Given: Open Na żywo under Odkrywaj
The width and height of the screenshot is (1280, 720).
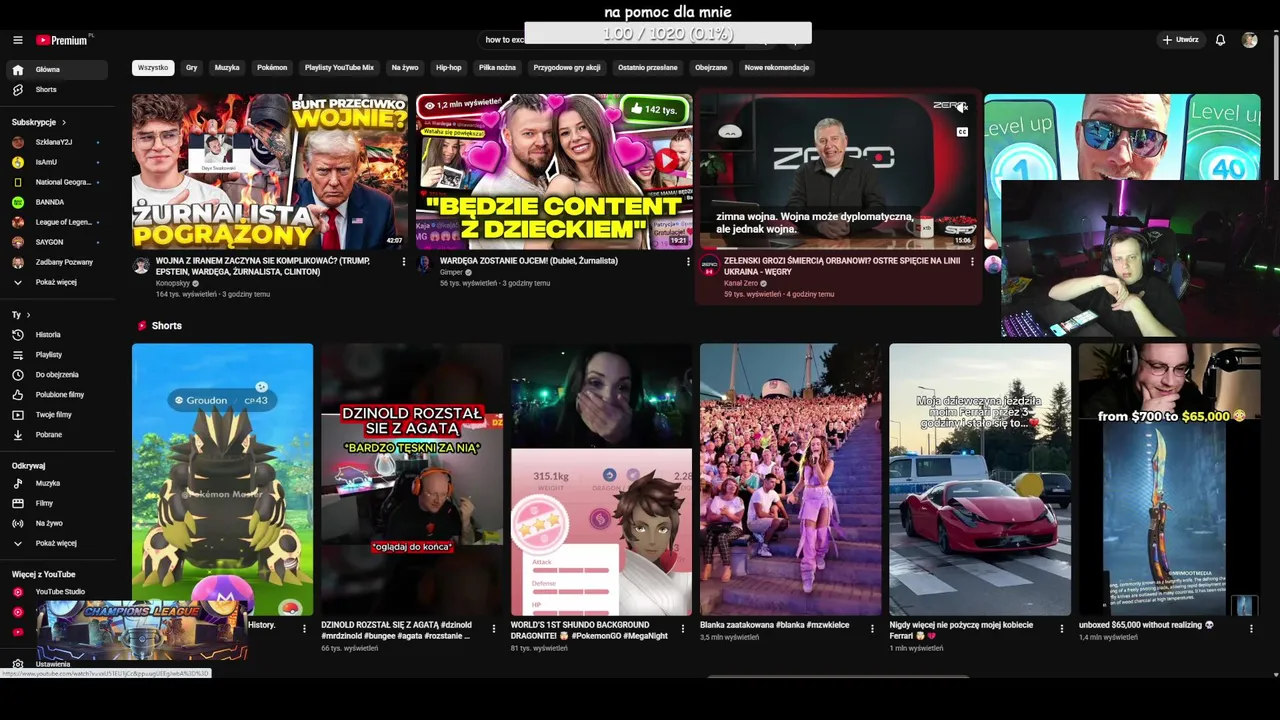Looking at the screenshot, I should 57,524.
